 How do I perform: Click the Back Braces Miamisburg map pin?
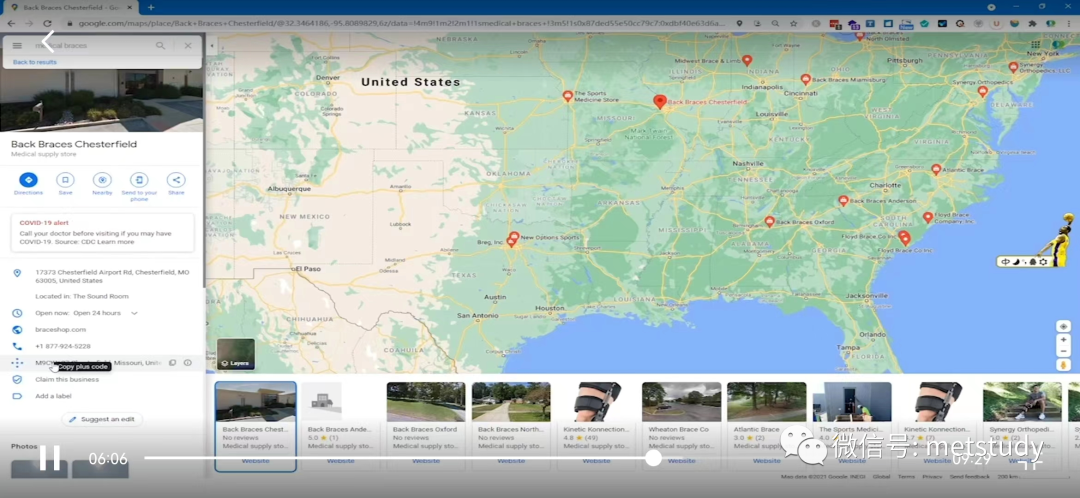tap(805, 79)
